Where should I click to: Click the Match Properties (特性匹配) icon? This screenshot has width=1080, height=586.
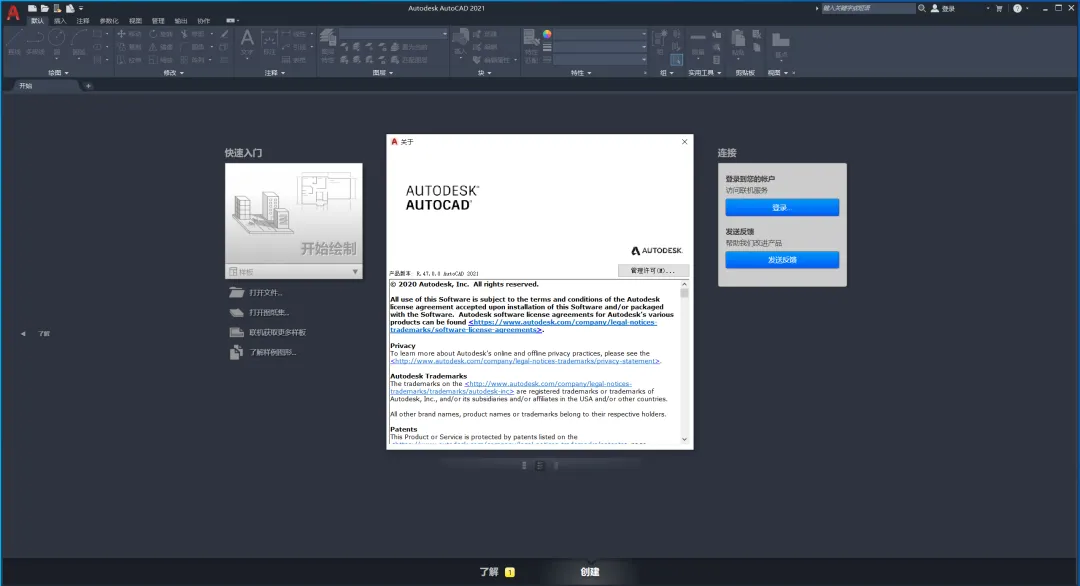tap(531, 46)
